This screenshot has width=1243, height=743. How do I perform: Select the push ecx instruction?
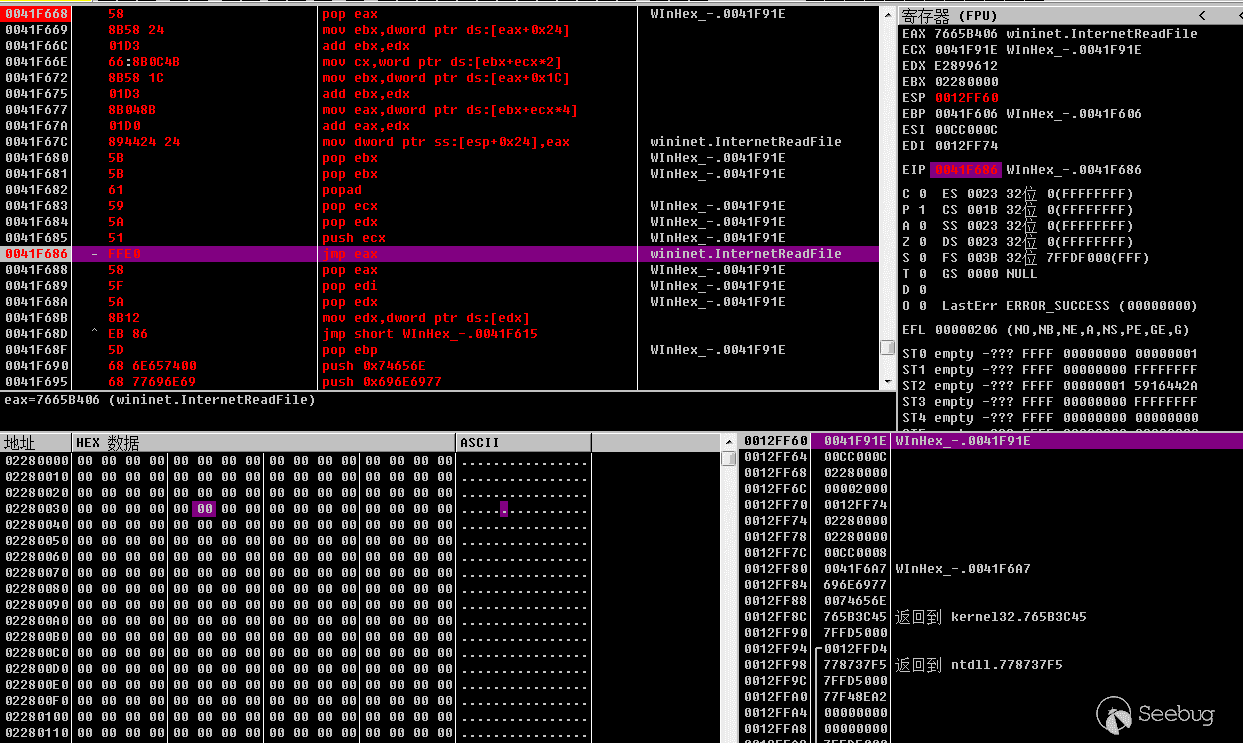(x=354, y=238)
